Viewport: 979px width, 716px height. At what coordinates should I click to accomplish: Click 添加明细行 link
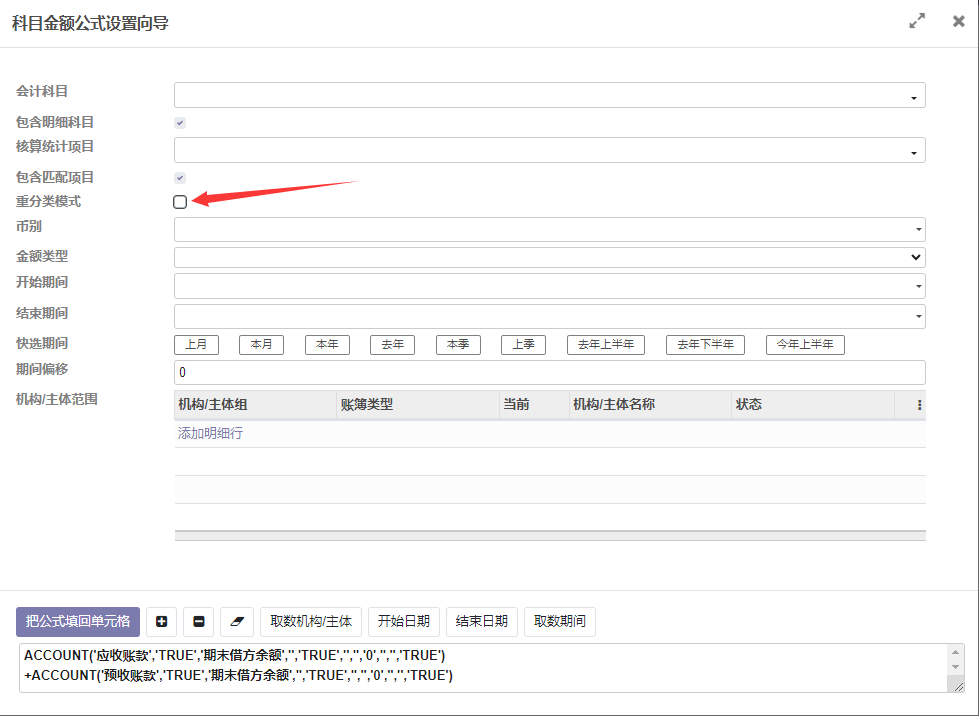(x=210, y=433)
